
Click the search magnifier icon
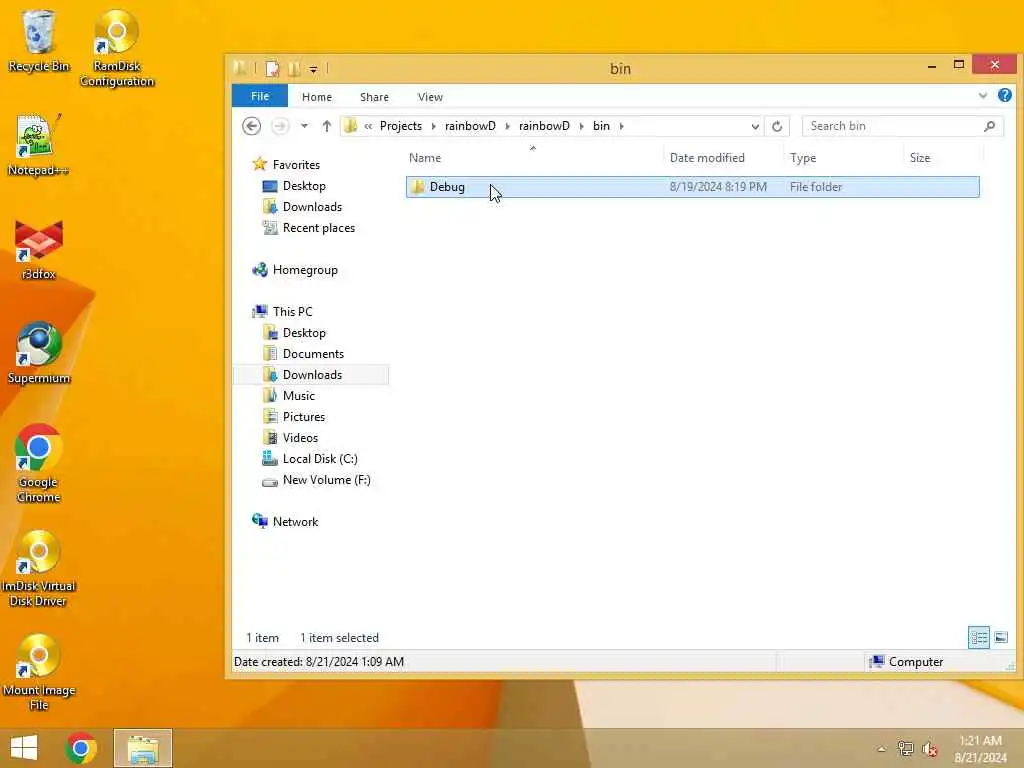coord(989,126)
